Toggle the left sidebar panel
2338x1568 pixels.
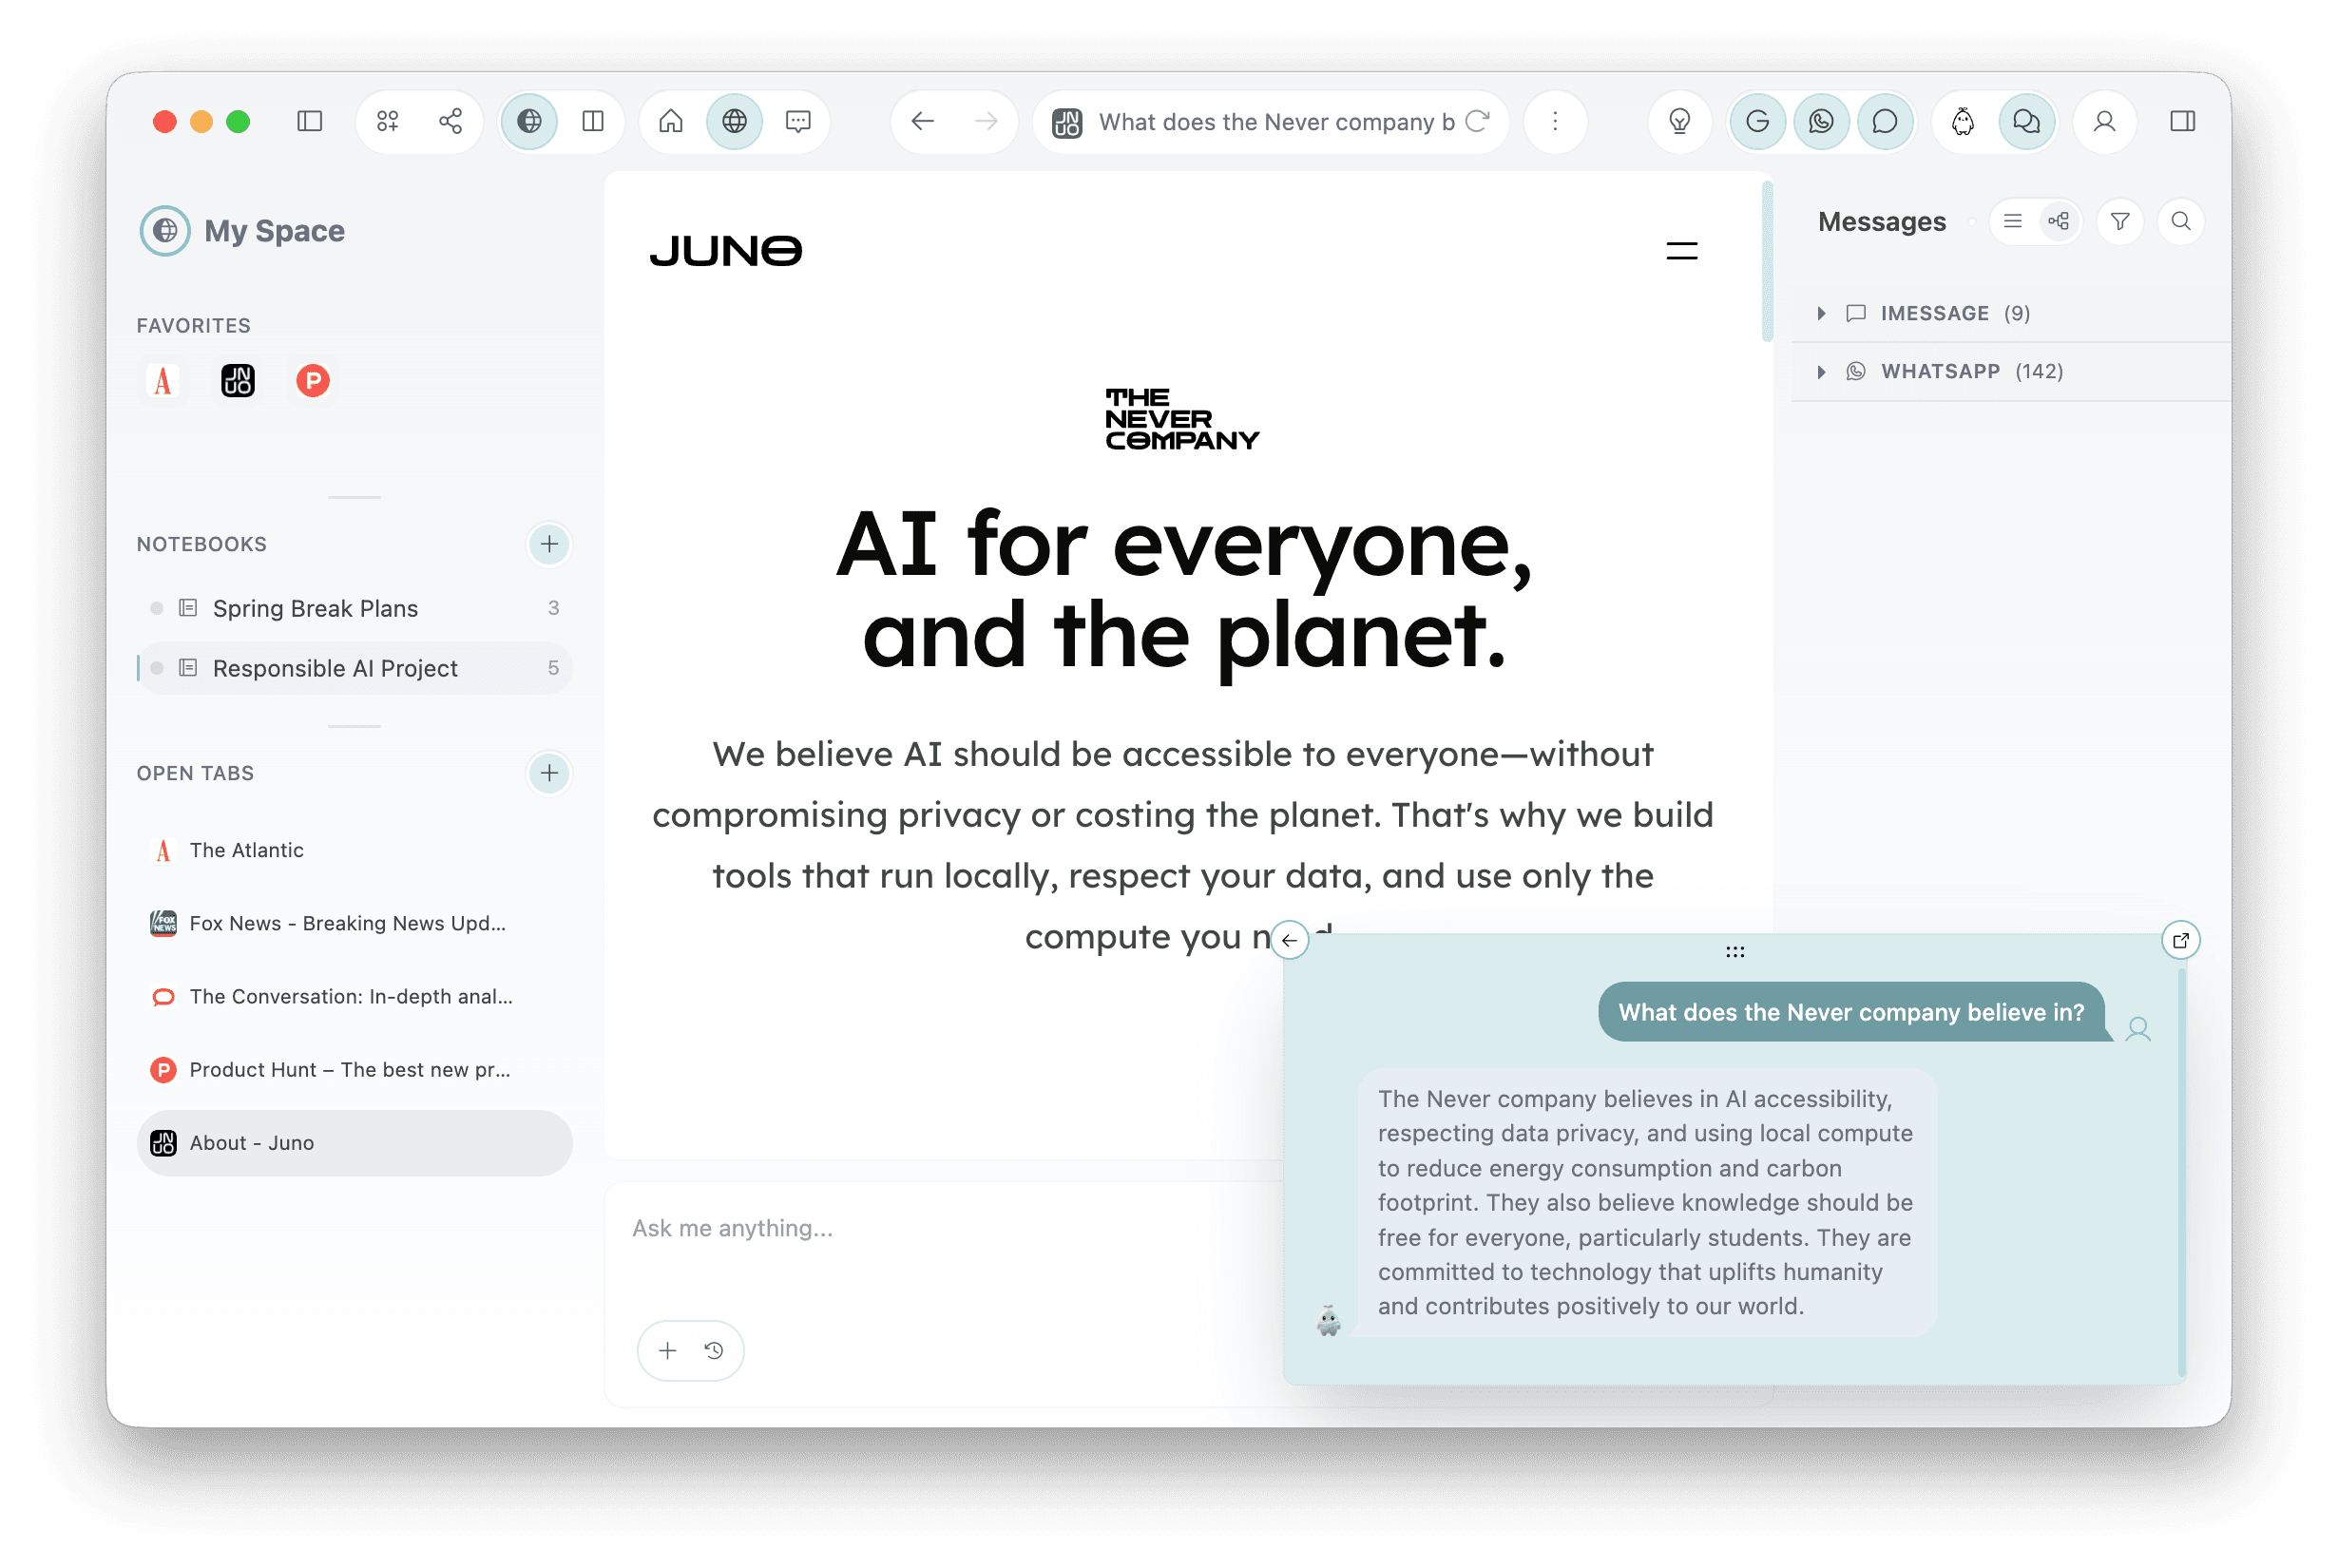click(x=310, y=121)
